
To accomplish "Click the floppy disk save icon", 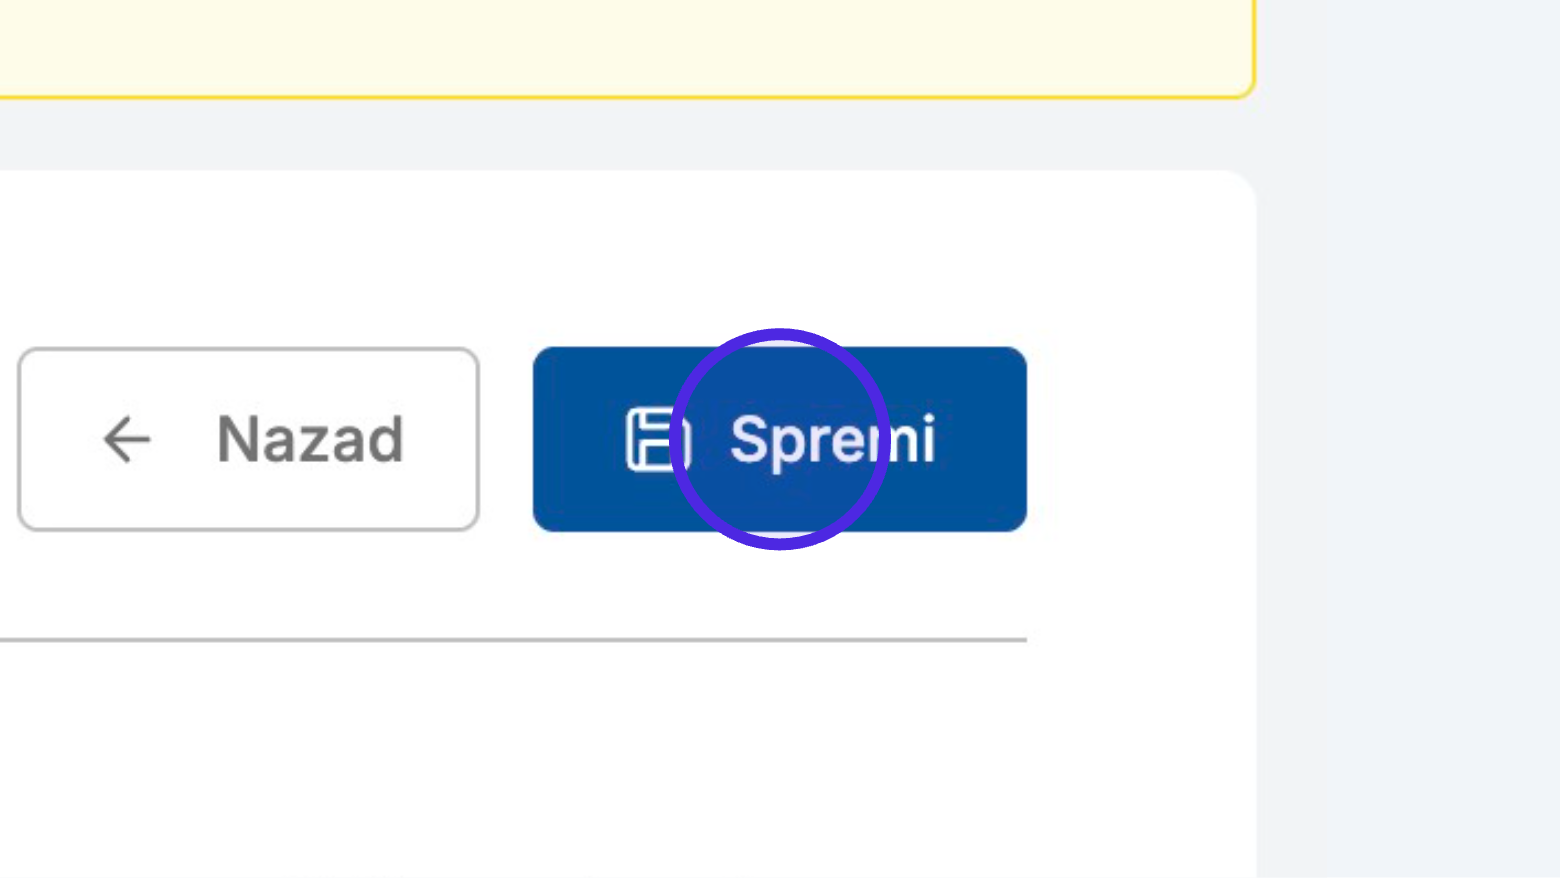I will (657, 439).
